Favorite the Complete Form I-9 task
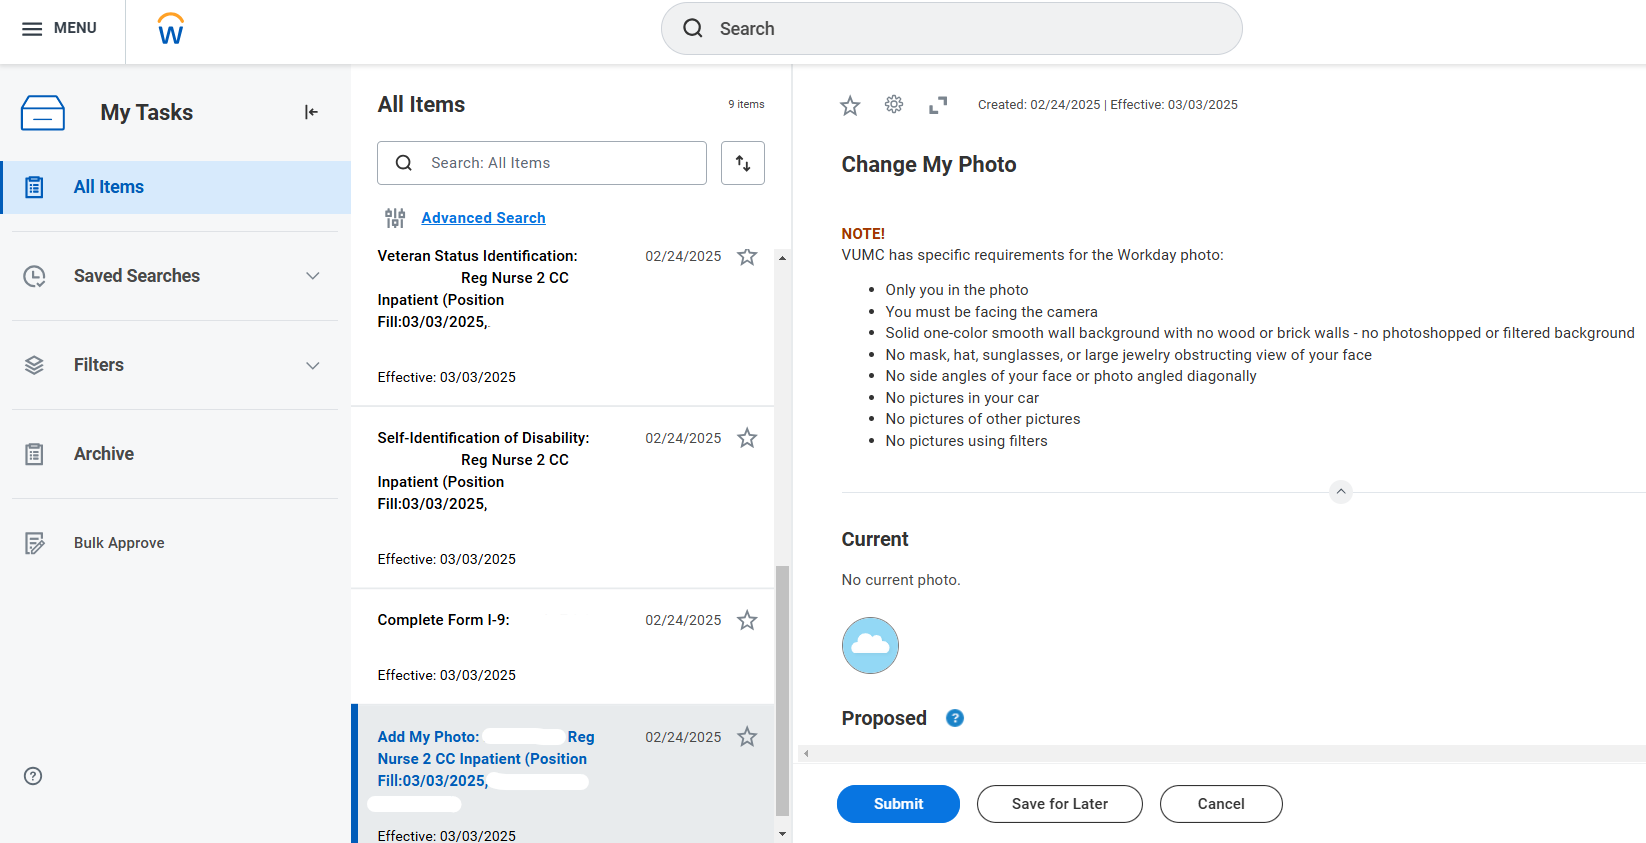Screen dimensions: 1646x843 pyautogui.click(x=747, y=621)
